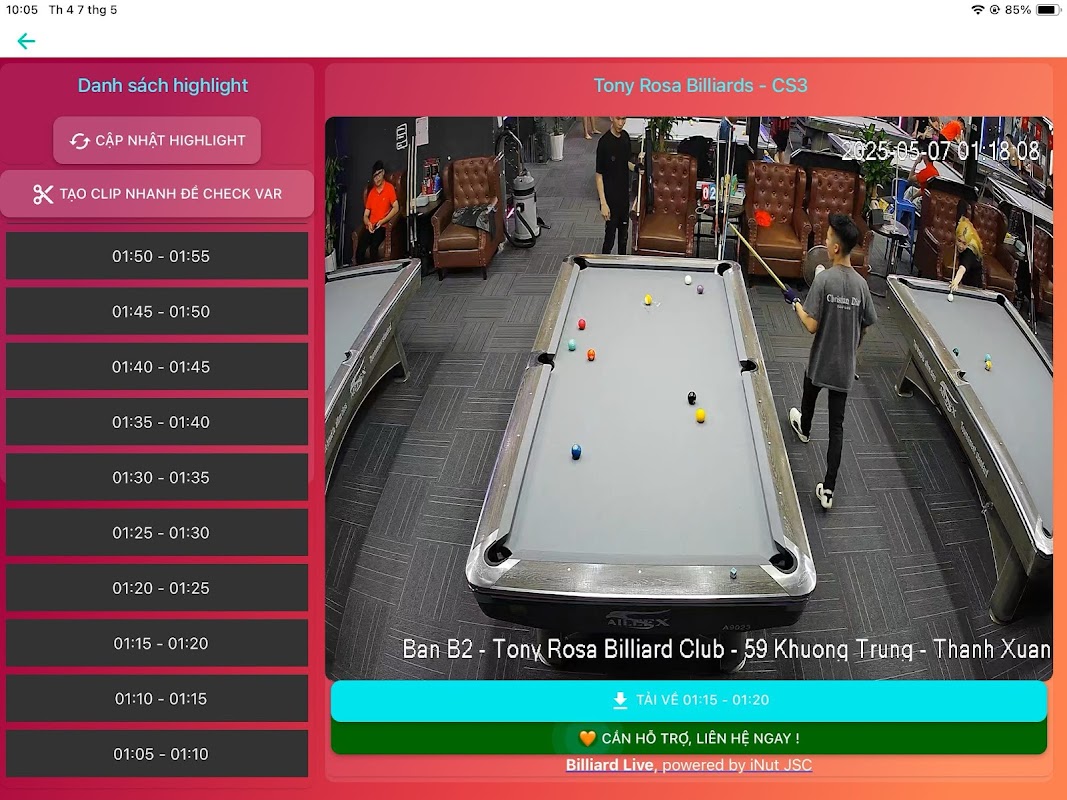Screen dimensions: 1067x800
Task: Open highlight 01:10 - 01:15
Action: point(157,699)
